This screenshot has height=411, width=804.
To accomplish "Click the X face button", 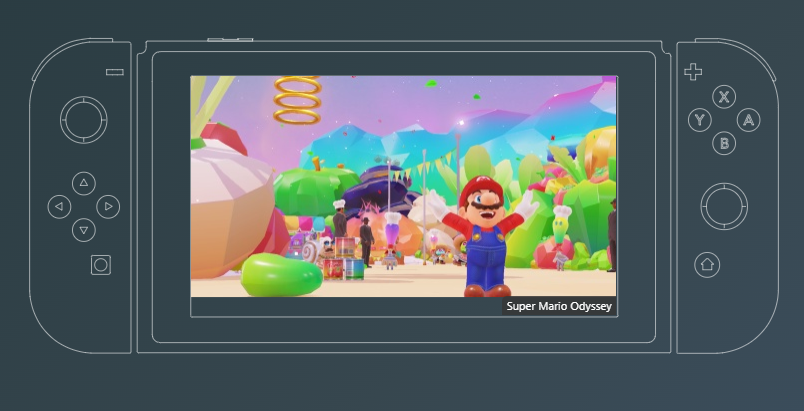I will (x=724, y=97).
